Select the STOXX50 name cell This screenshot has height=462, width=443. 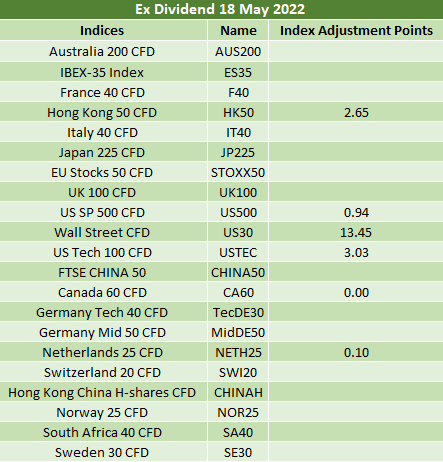pyautogui.click(x=238, y=173)
